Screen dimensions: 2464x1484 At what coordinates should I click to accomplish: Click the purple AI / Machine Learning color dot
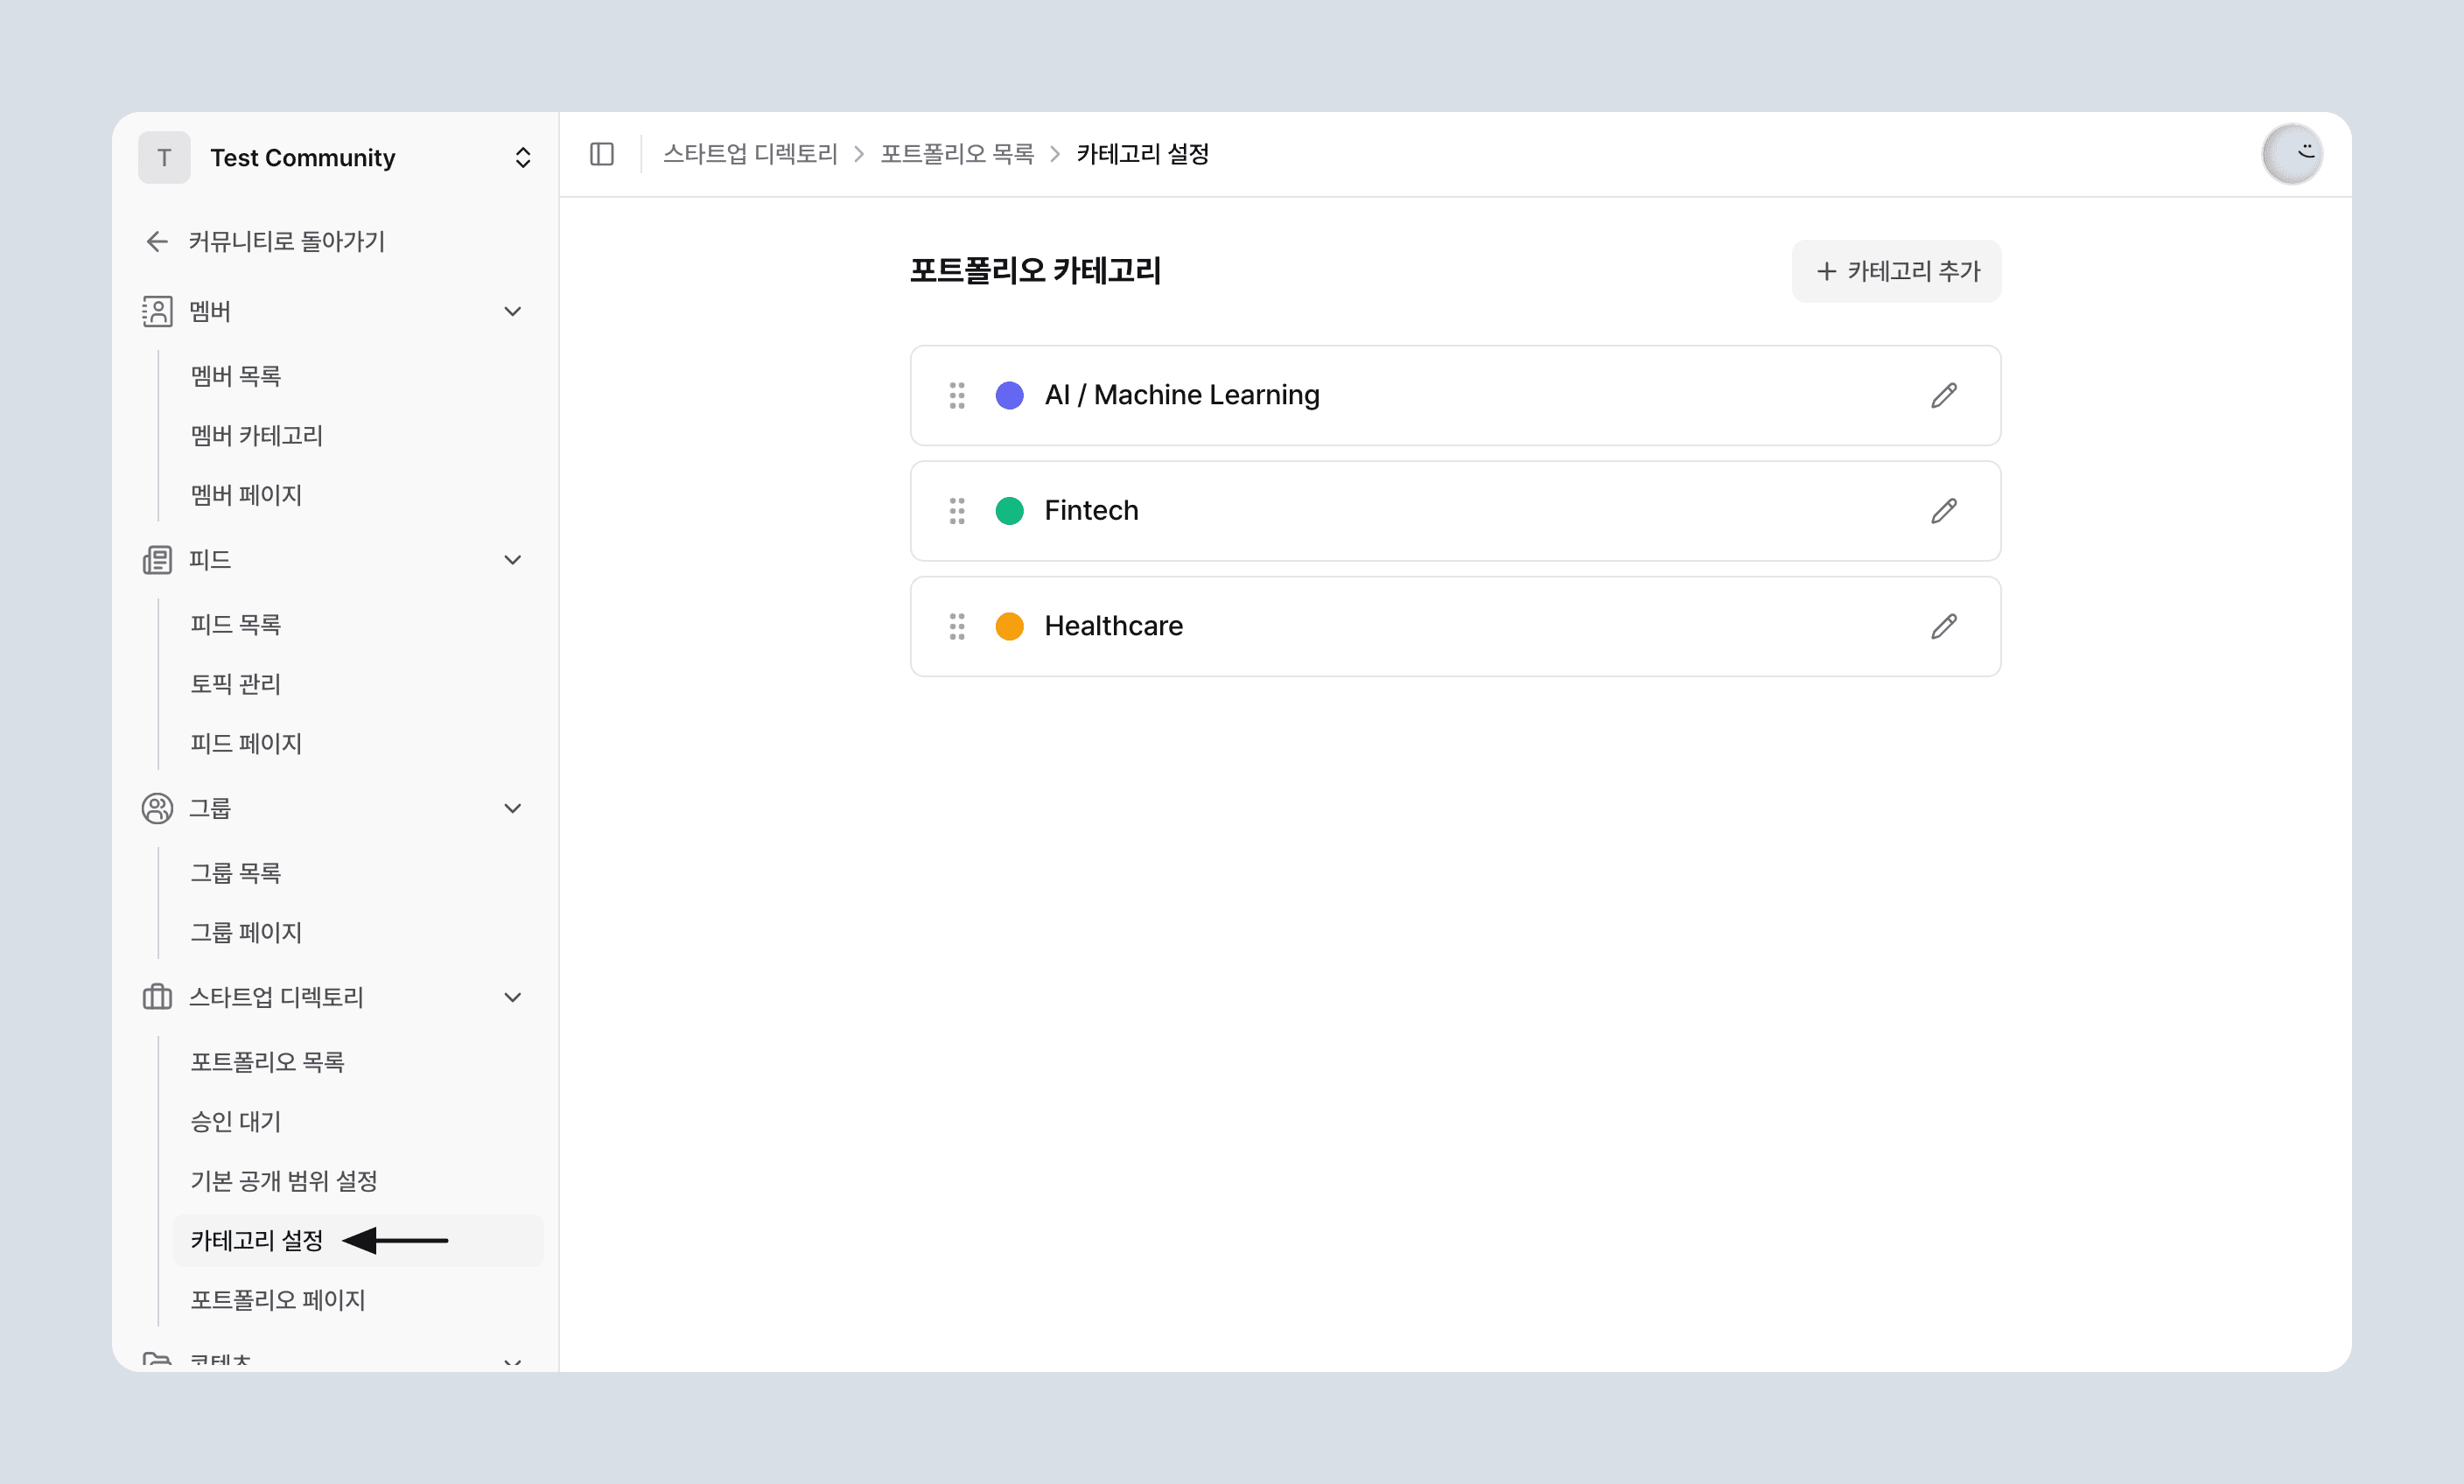pos(1009,395)
